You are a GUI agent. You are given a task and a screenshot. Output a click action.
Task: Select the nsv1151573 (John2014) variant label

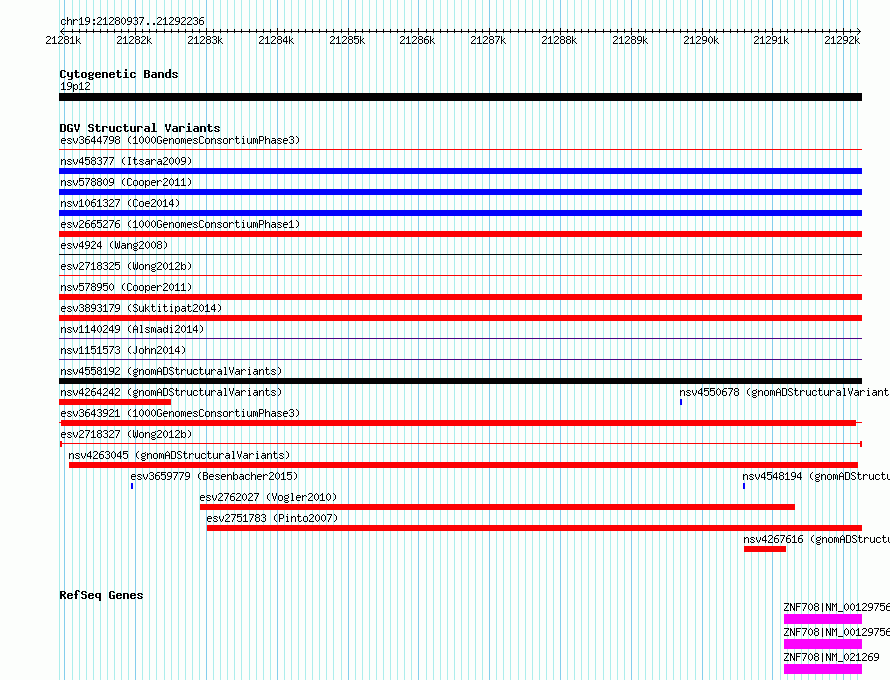(123, 350)
